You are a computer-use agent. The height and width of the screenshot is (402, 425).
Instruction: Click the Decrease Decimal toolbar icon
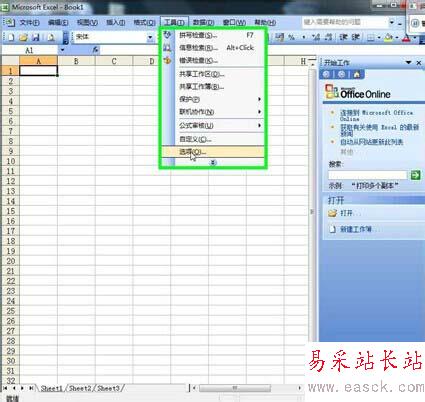pos(328,37)
